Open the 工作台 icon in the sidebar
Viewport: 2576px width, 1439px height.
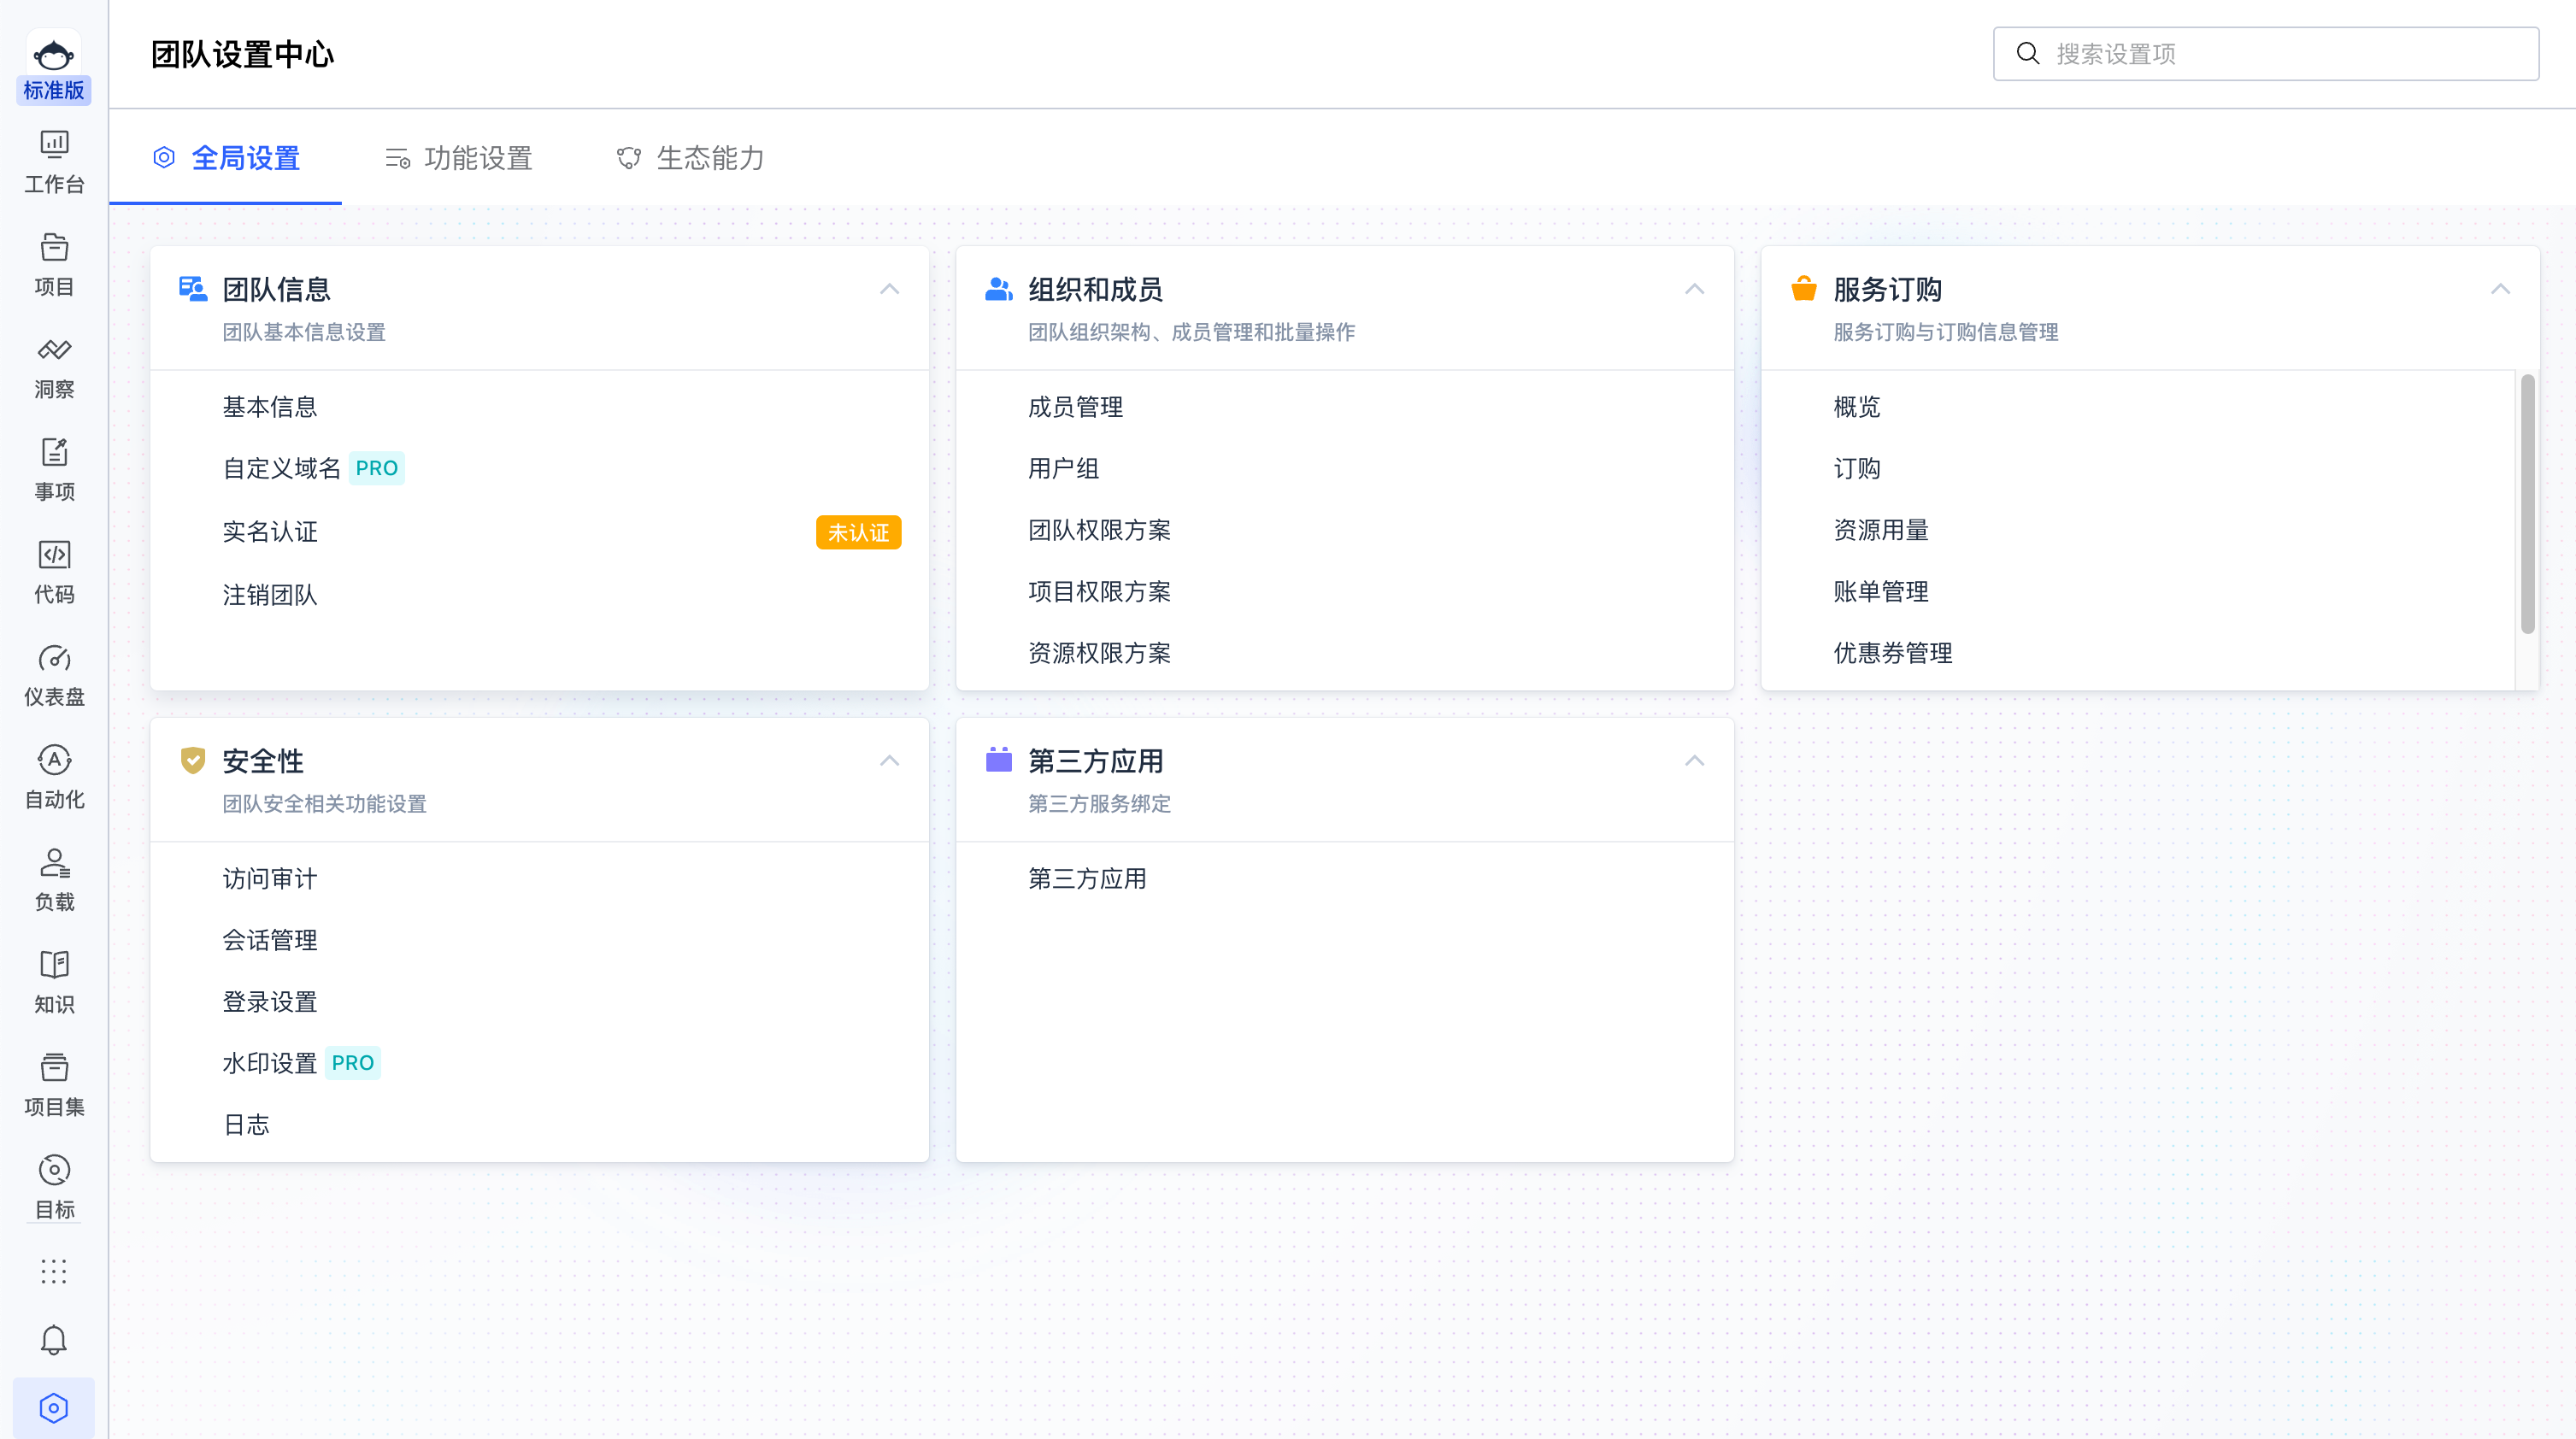53,160
